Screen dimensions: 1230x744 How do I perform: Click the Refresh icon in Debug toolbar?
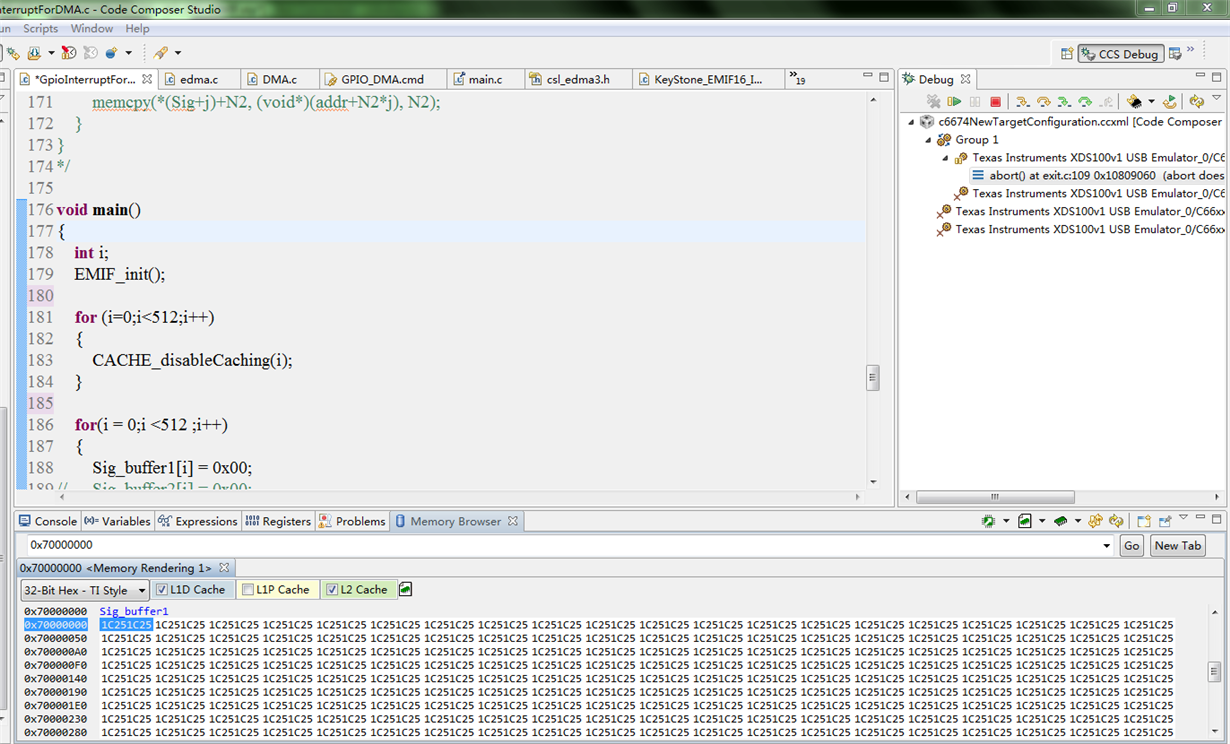point(1196,101)
